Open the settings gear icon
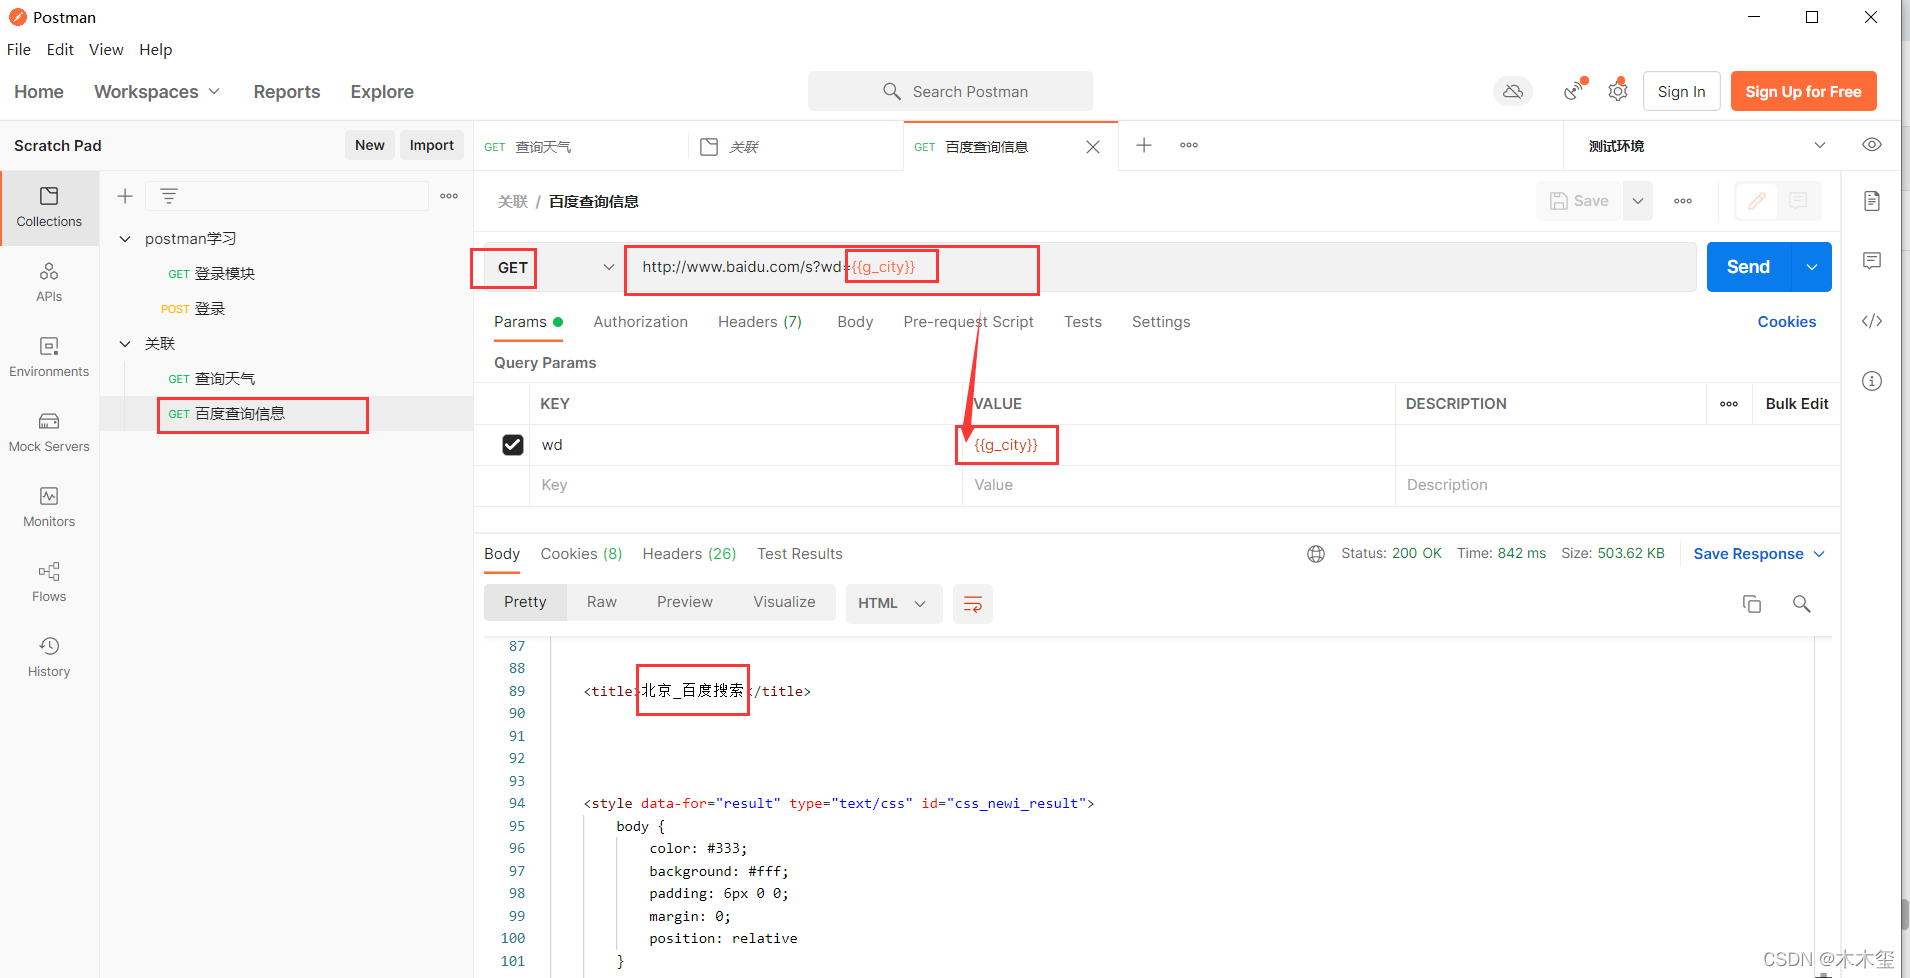This screenshot has width=1910, height=978. (x=1618, y=91)
